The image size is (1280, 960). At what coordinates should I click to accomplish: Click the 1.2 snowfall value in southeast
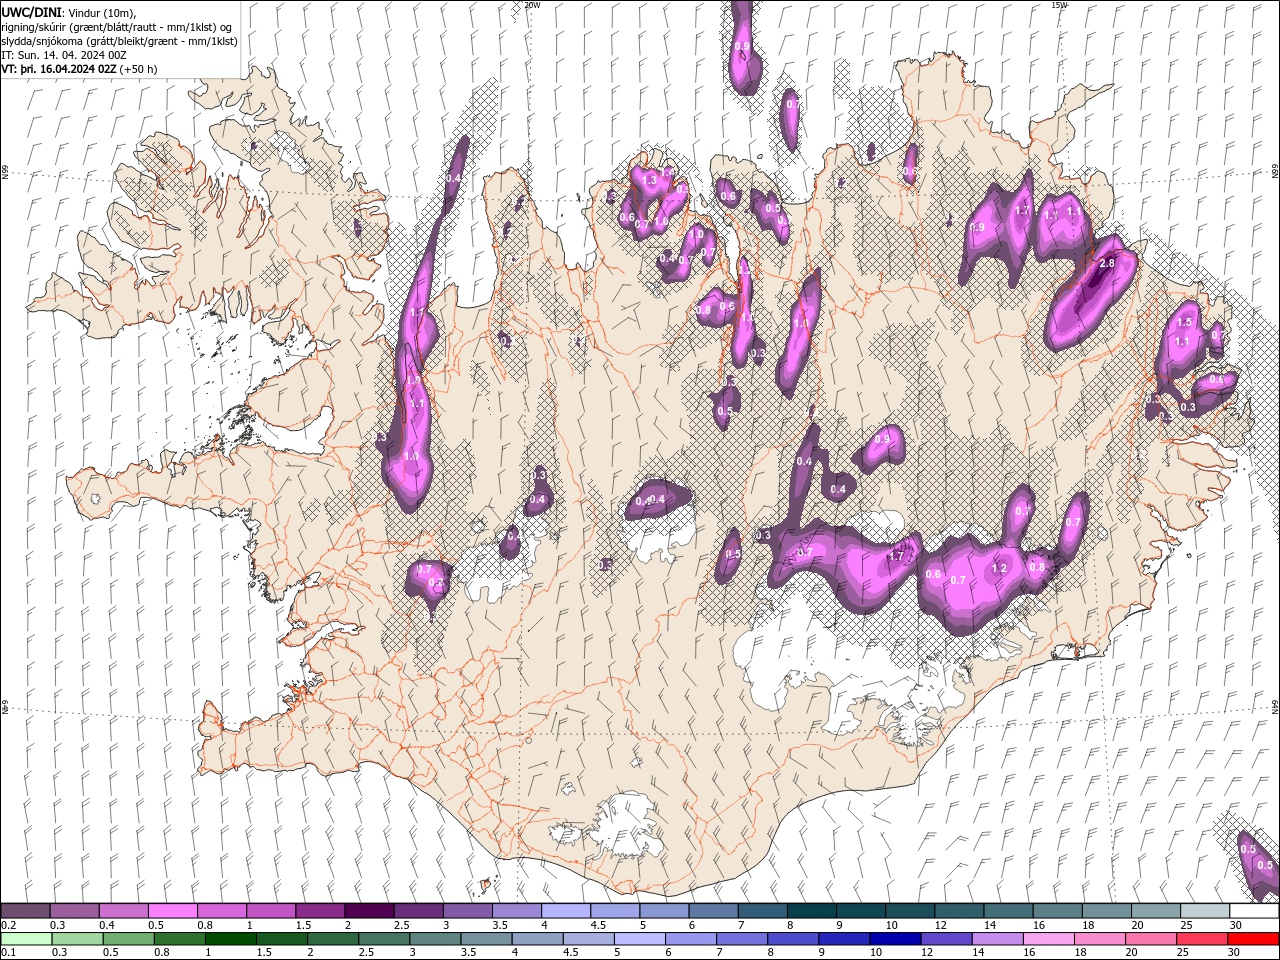tap(998, 568)
